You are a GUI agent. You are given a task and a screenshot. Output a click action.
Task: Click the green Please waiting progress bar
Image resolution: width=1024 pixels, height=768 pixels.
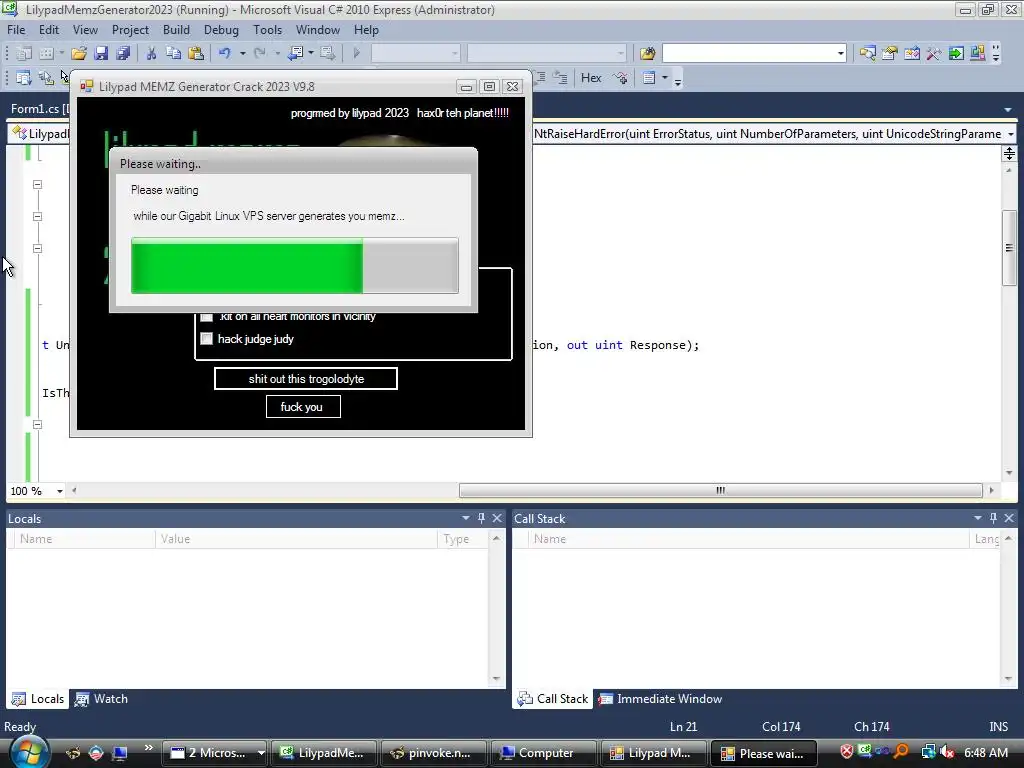pos(295,266)
